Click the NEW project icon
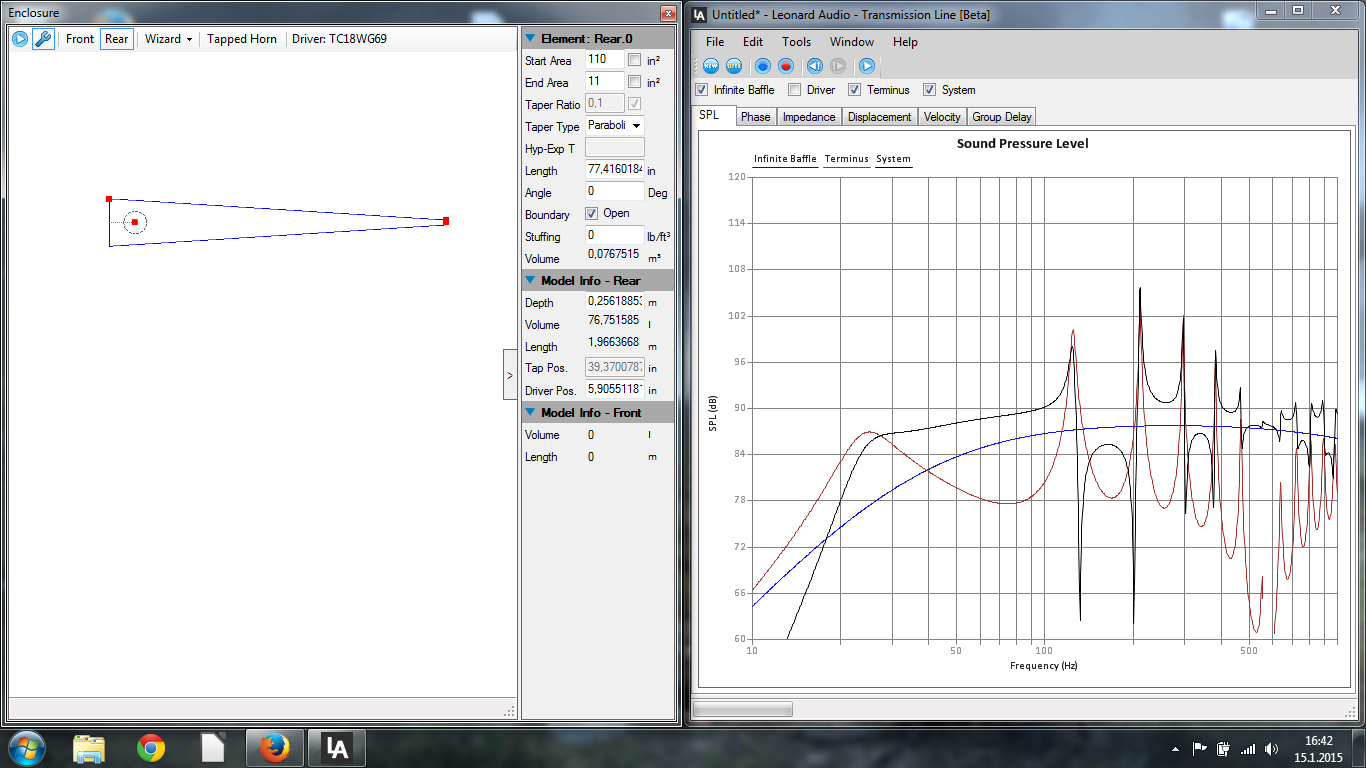This screenshot has height=768, width=1366. click(711, 66)
